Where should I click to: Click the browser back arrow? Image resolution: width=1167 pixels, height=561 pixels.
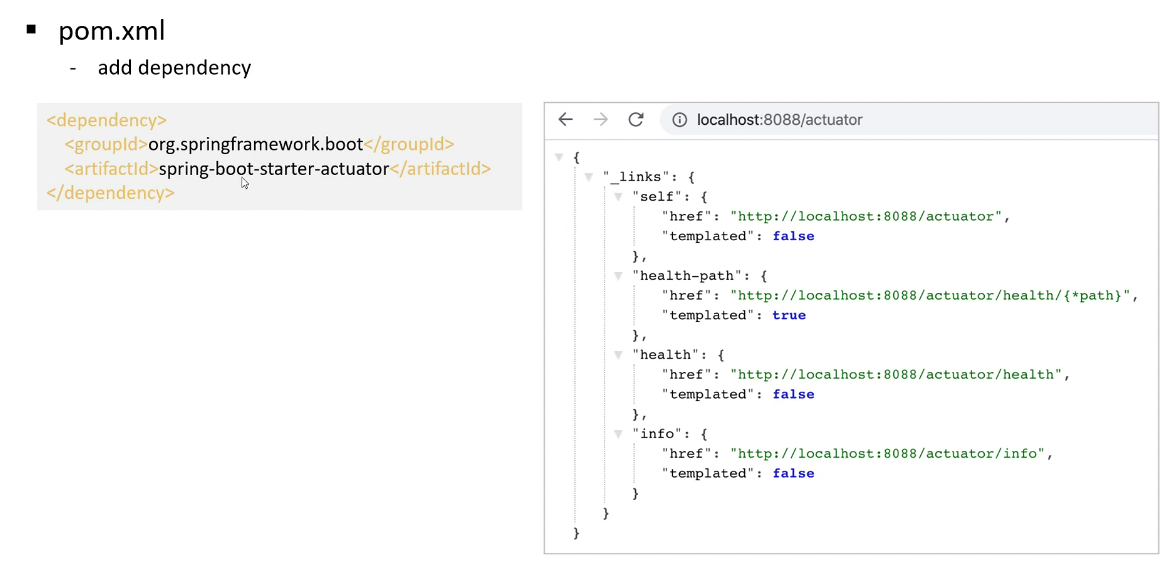coord(566,120)
